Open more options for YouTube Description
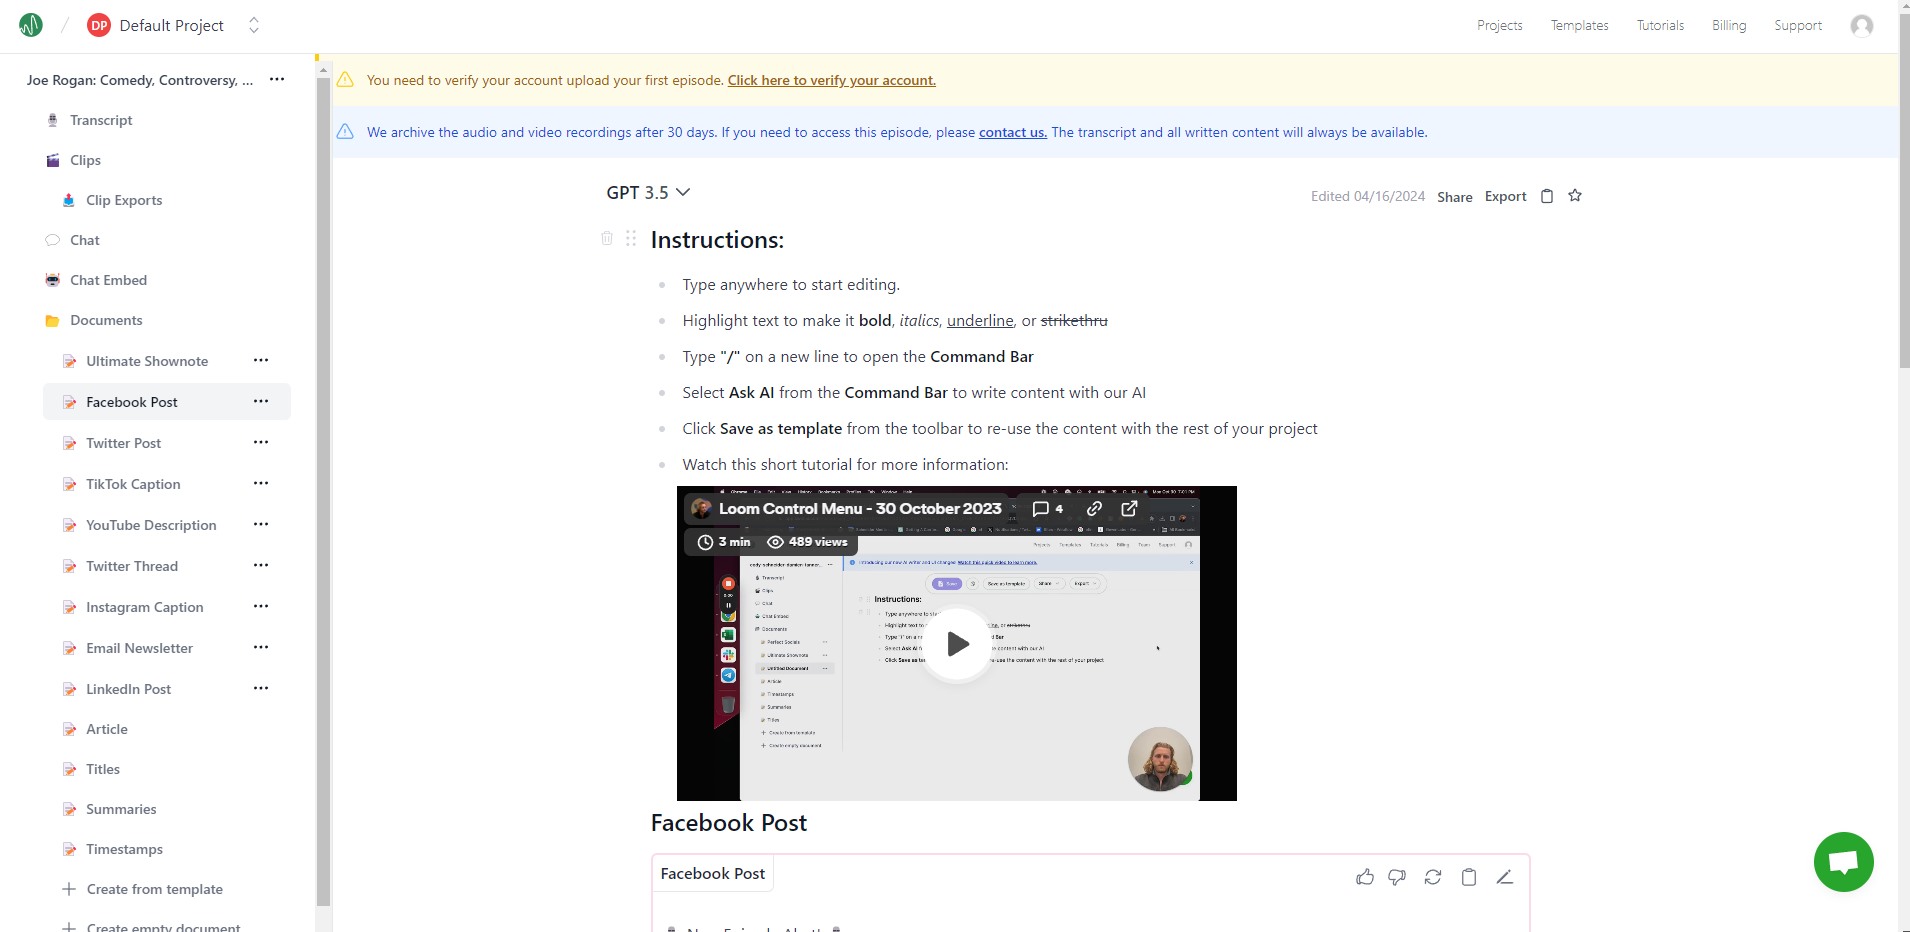 [261, 524]
